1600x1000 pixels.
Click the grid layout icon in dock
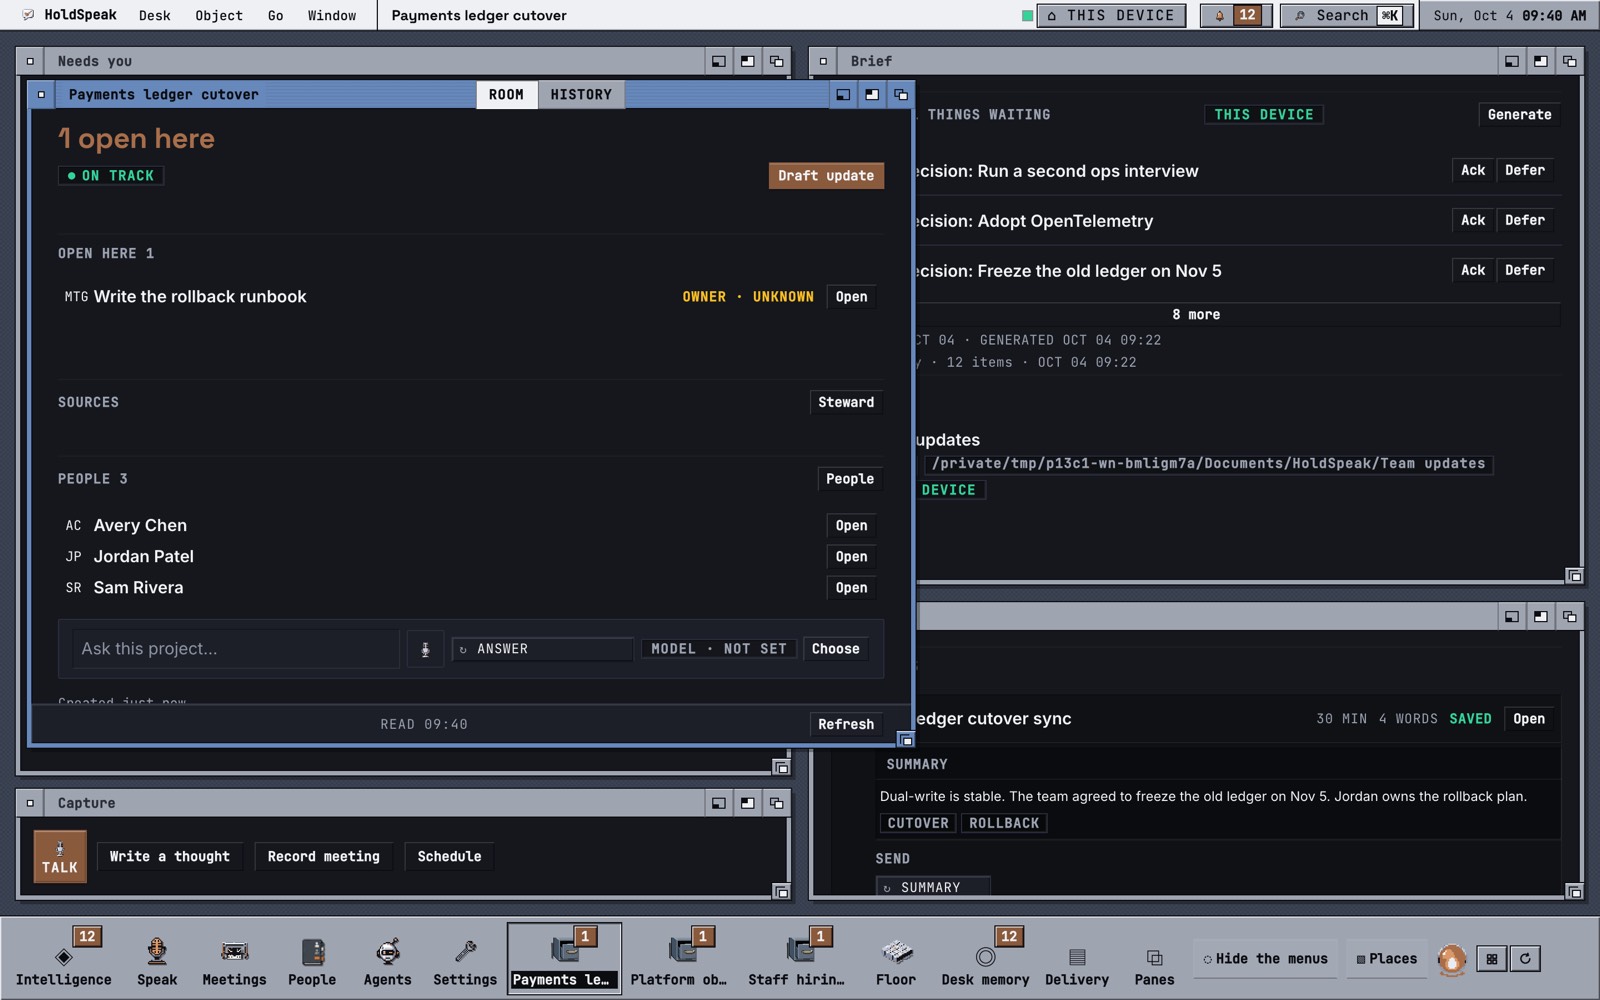tap(1492, 959)
